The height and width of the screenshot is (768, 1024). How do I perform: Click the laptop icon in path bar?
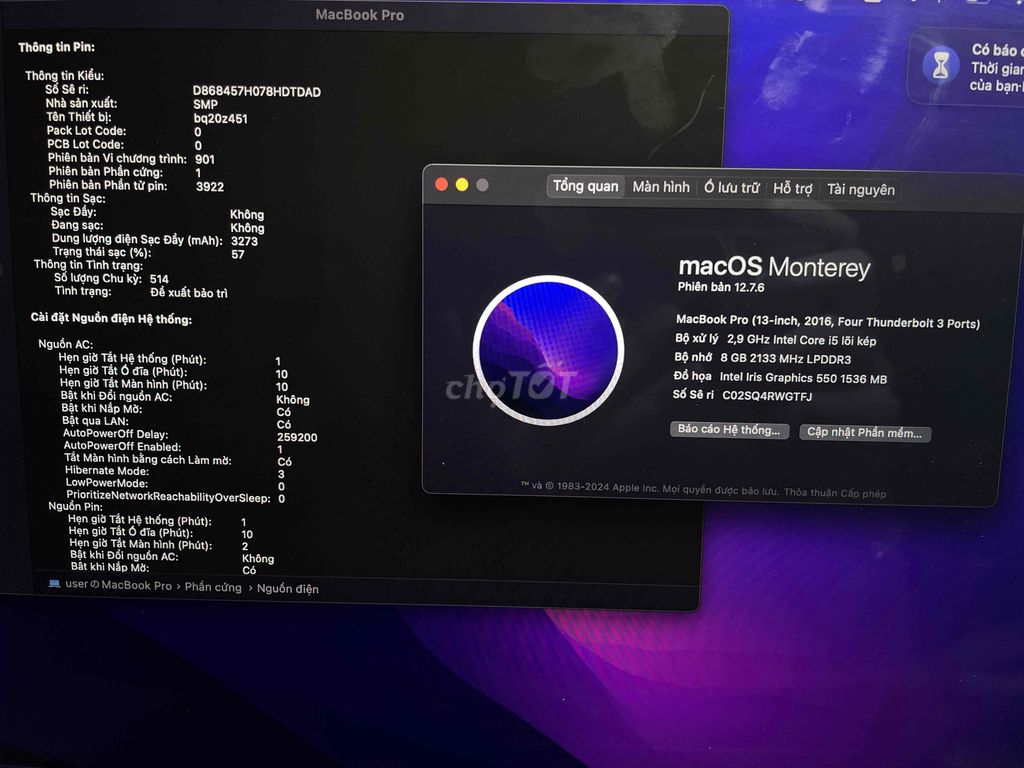(55, 583)
